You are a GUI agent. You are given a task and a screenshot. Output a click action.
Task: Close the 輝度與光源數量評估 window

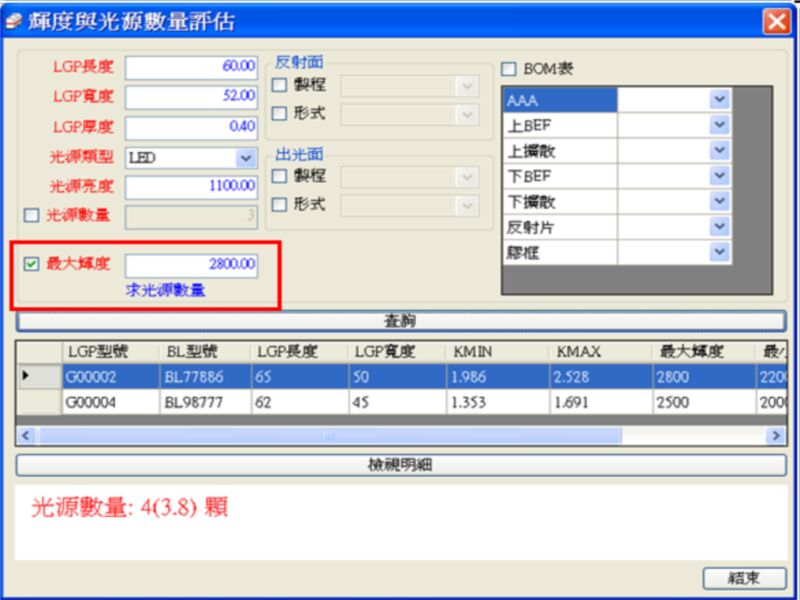click(x=776, y=21)
